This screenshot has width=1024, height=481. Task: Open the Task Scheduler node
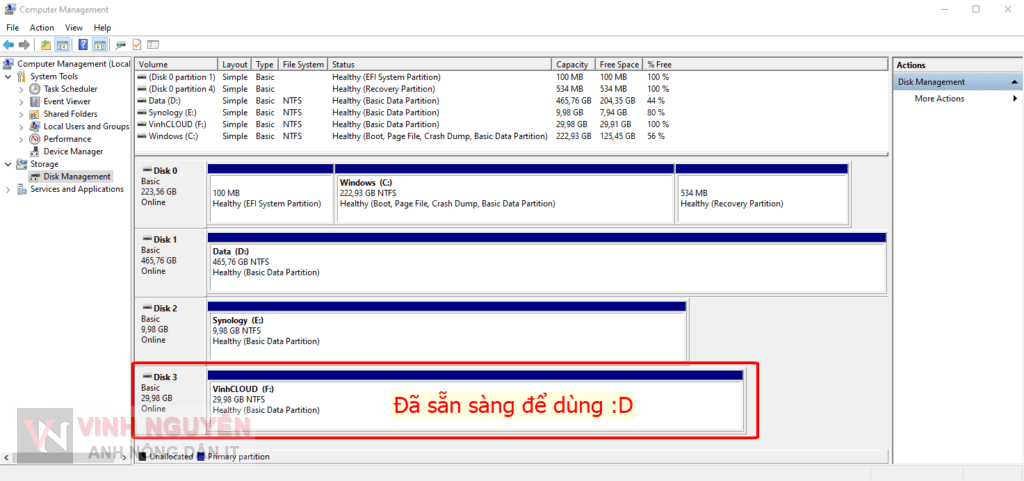click(70, 89)
